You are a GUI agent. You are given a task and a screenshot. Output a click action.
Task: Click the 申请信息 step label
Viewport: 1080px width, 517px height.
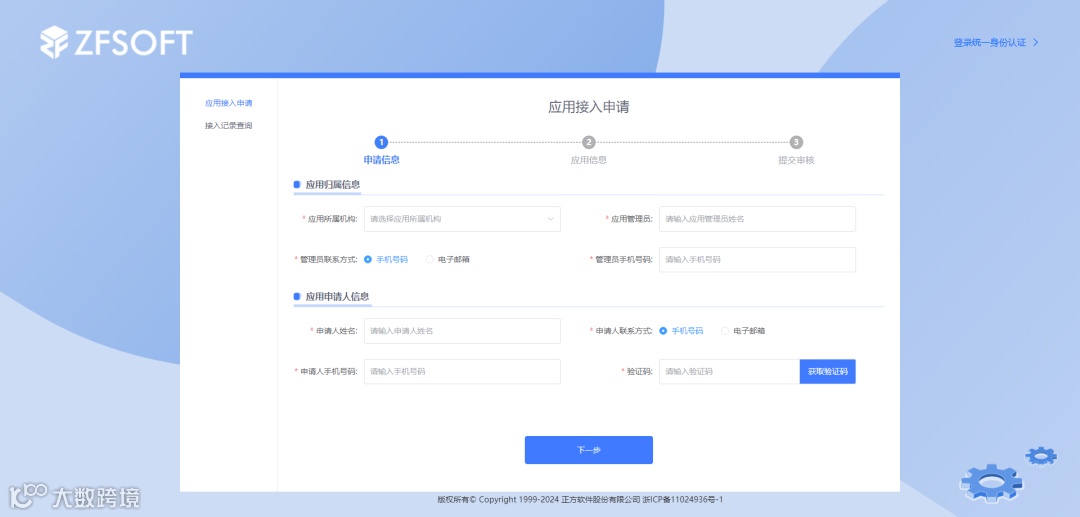pyautogui.click(x=382, y=160)
